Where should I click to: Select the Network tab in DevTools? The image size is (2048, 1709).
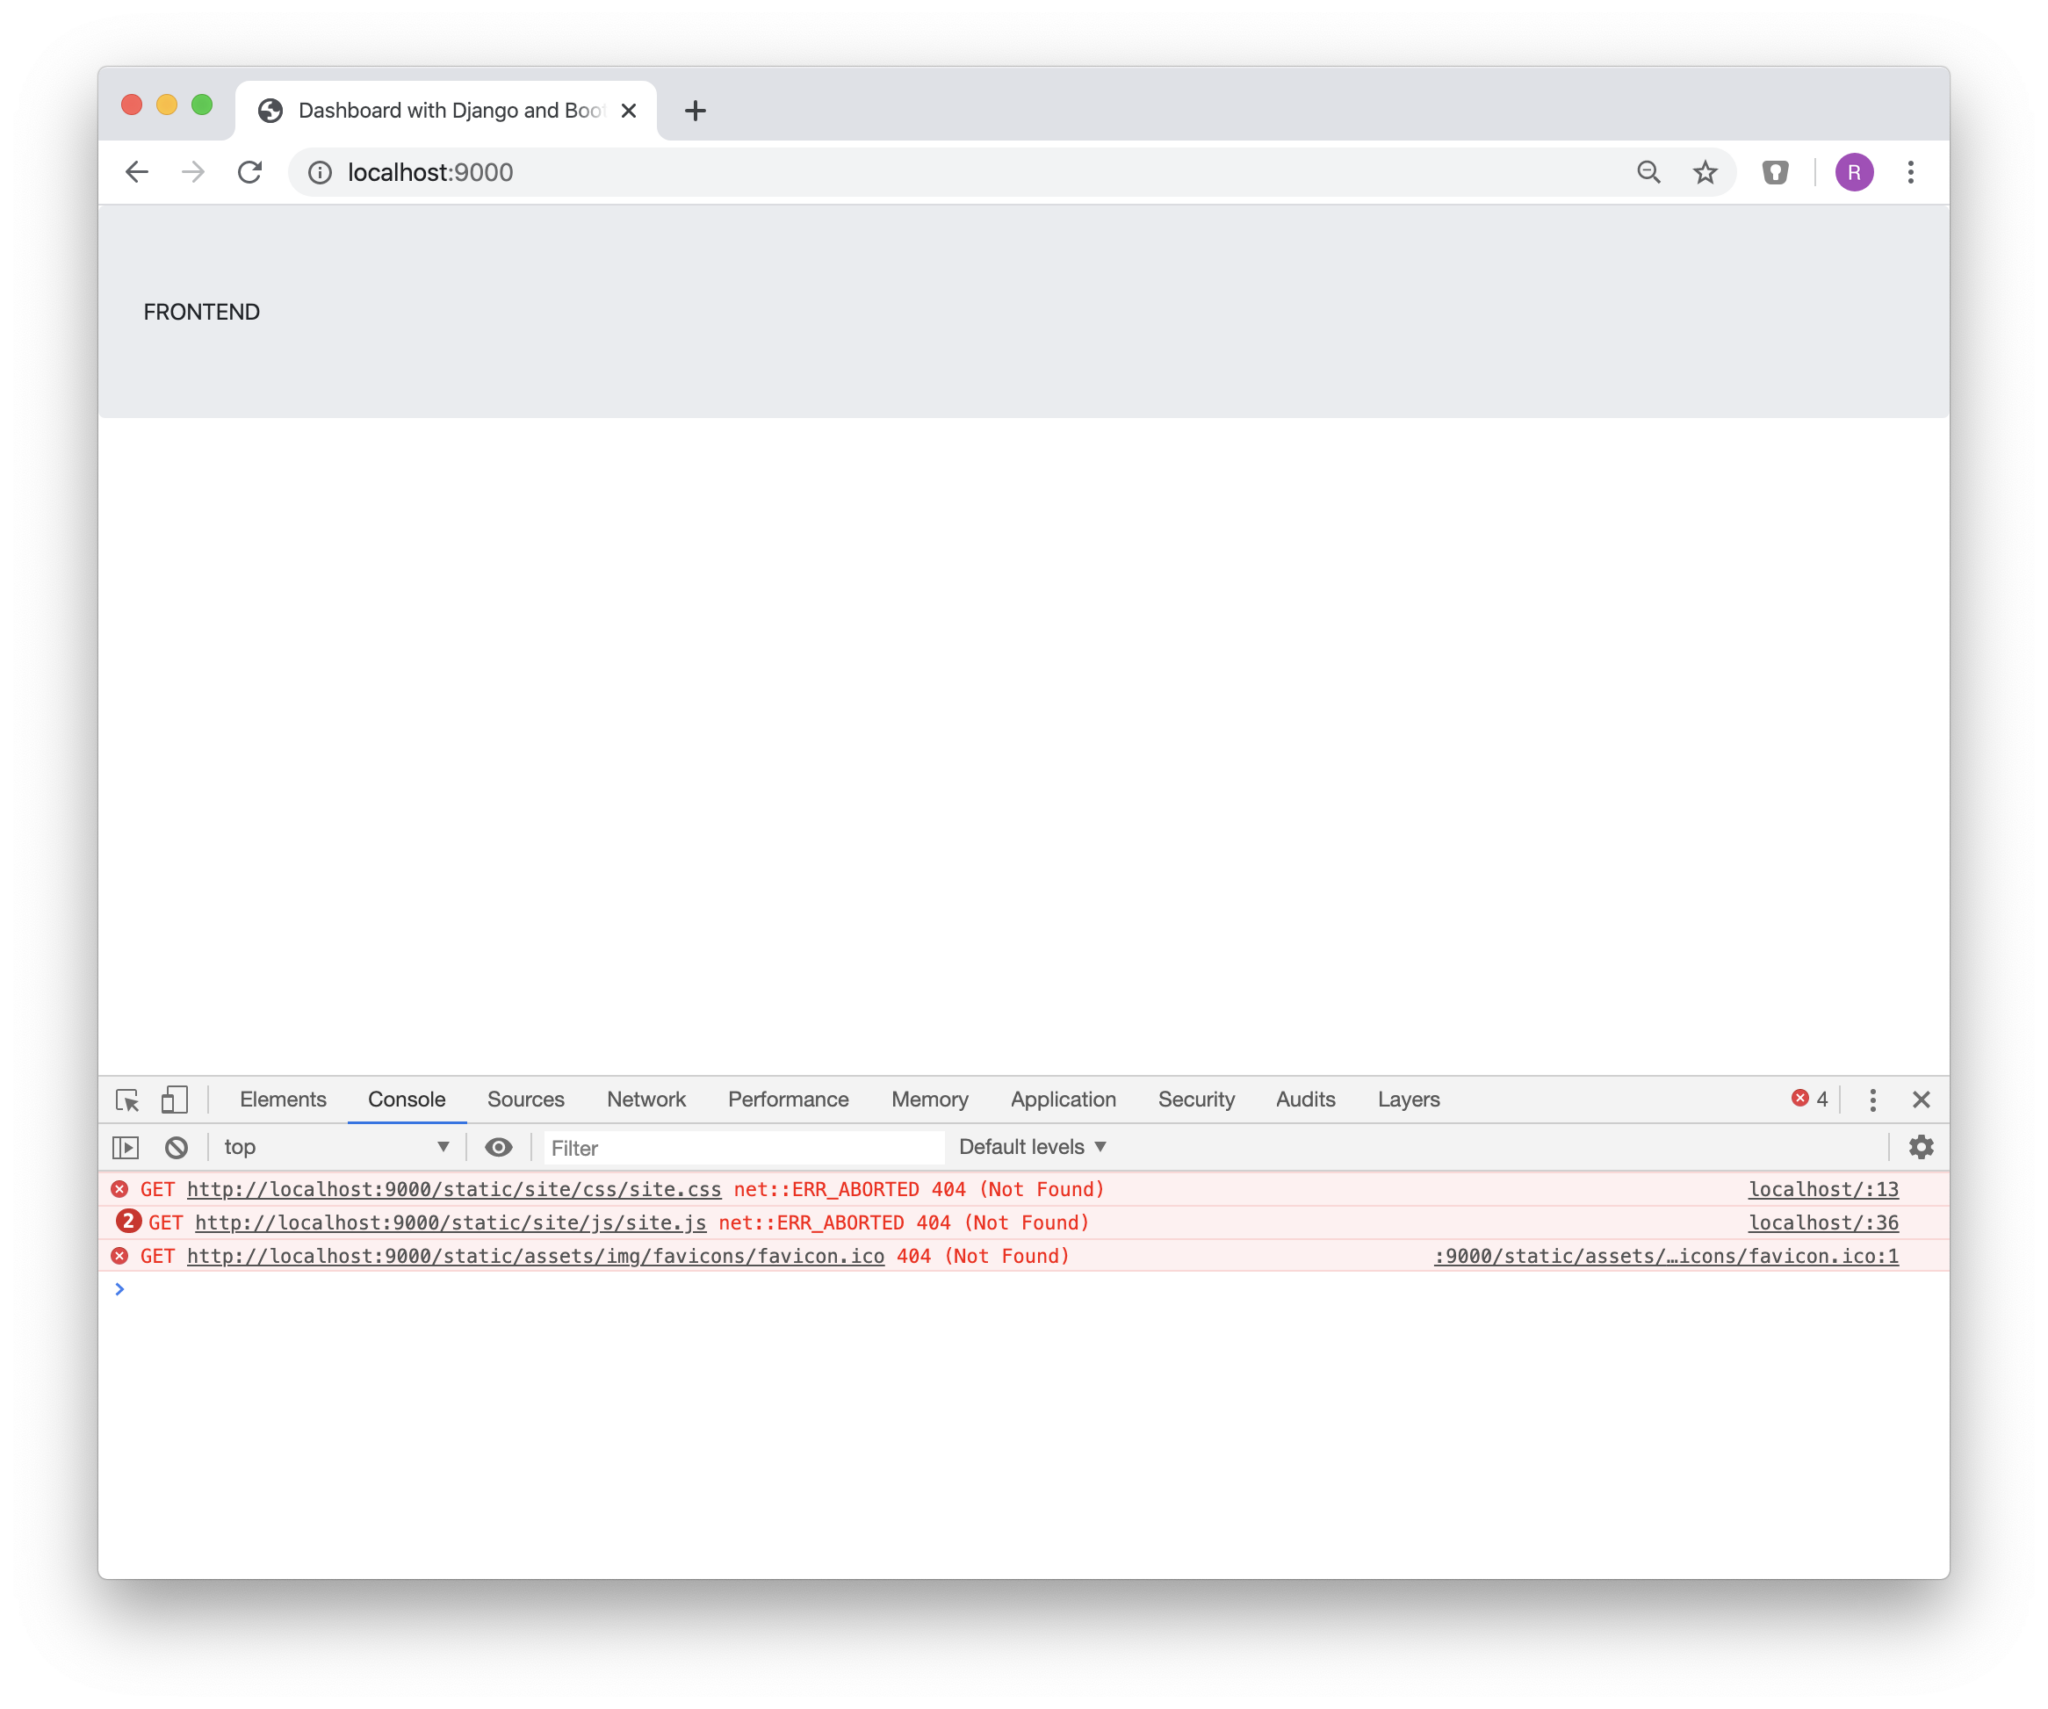pos(645,1097)
